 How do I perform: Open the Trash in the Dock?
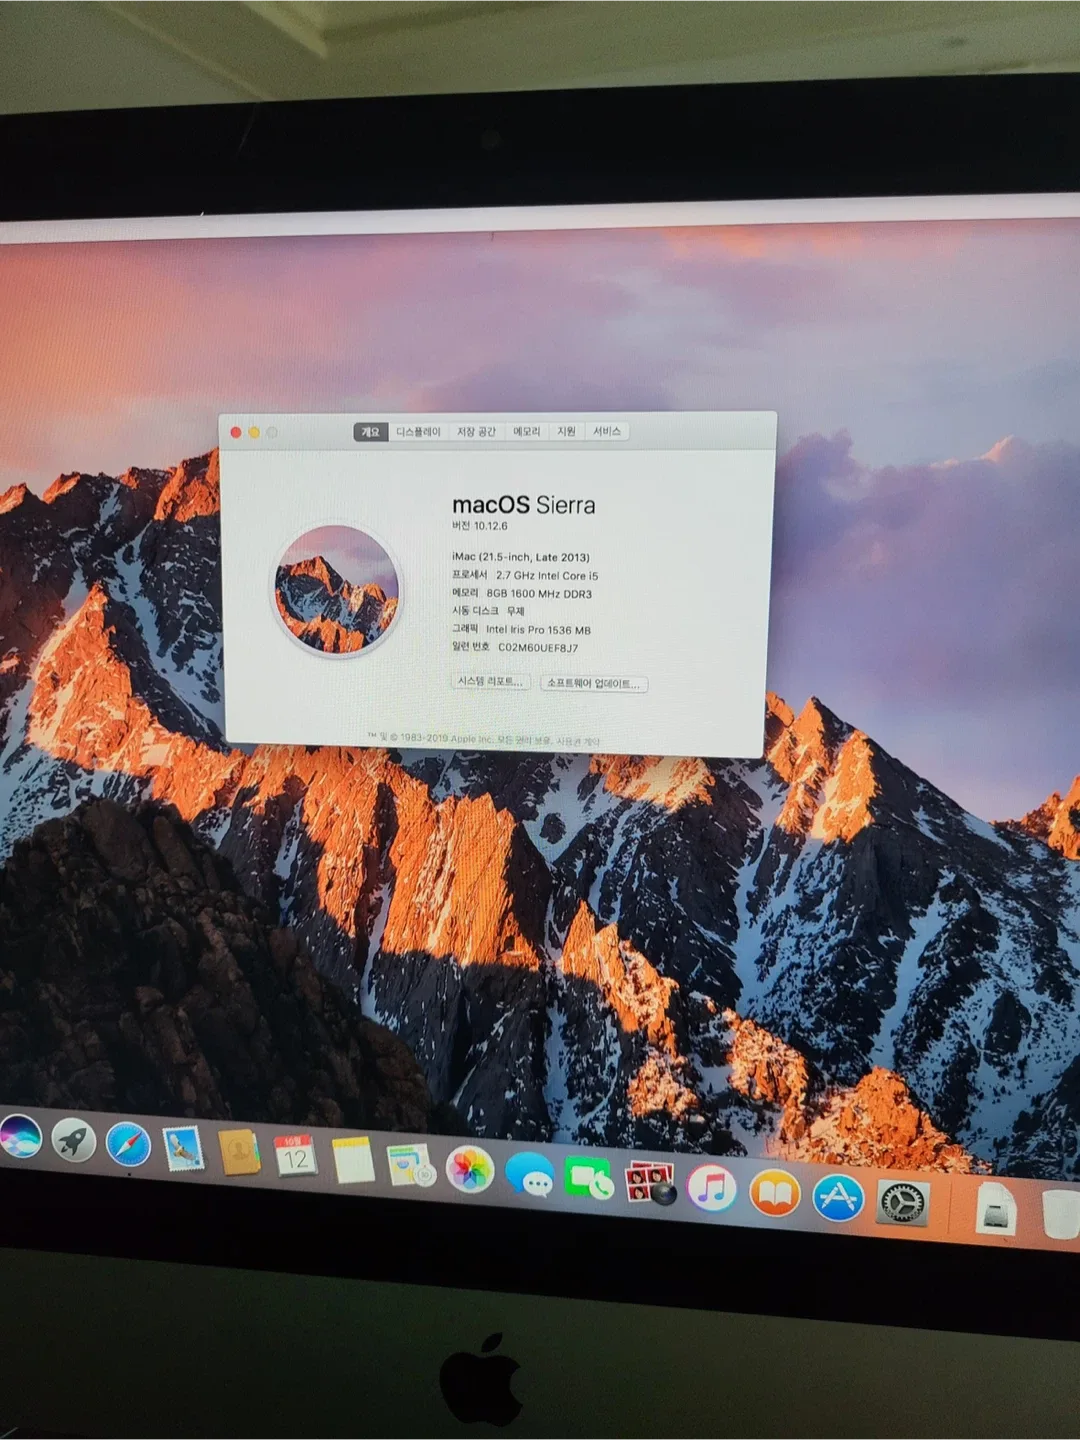[1060, 1214]
